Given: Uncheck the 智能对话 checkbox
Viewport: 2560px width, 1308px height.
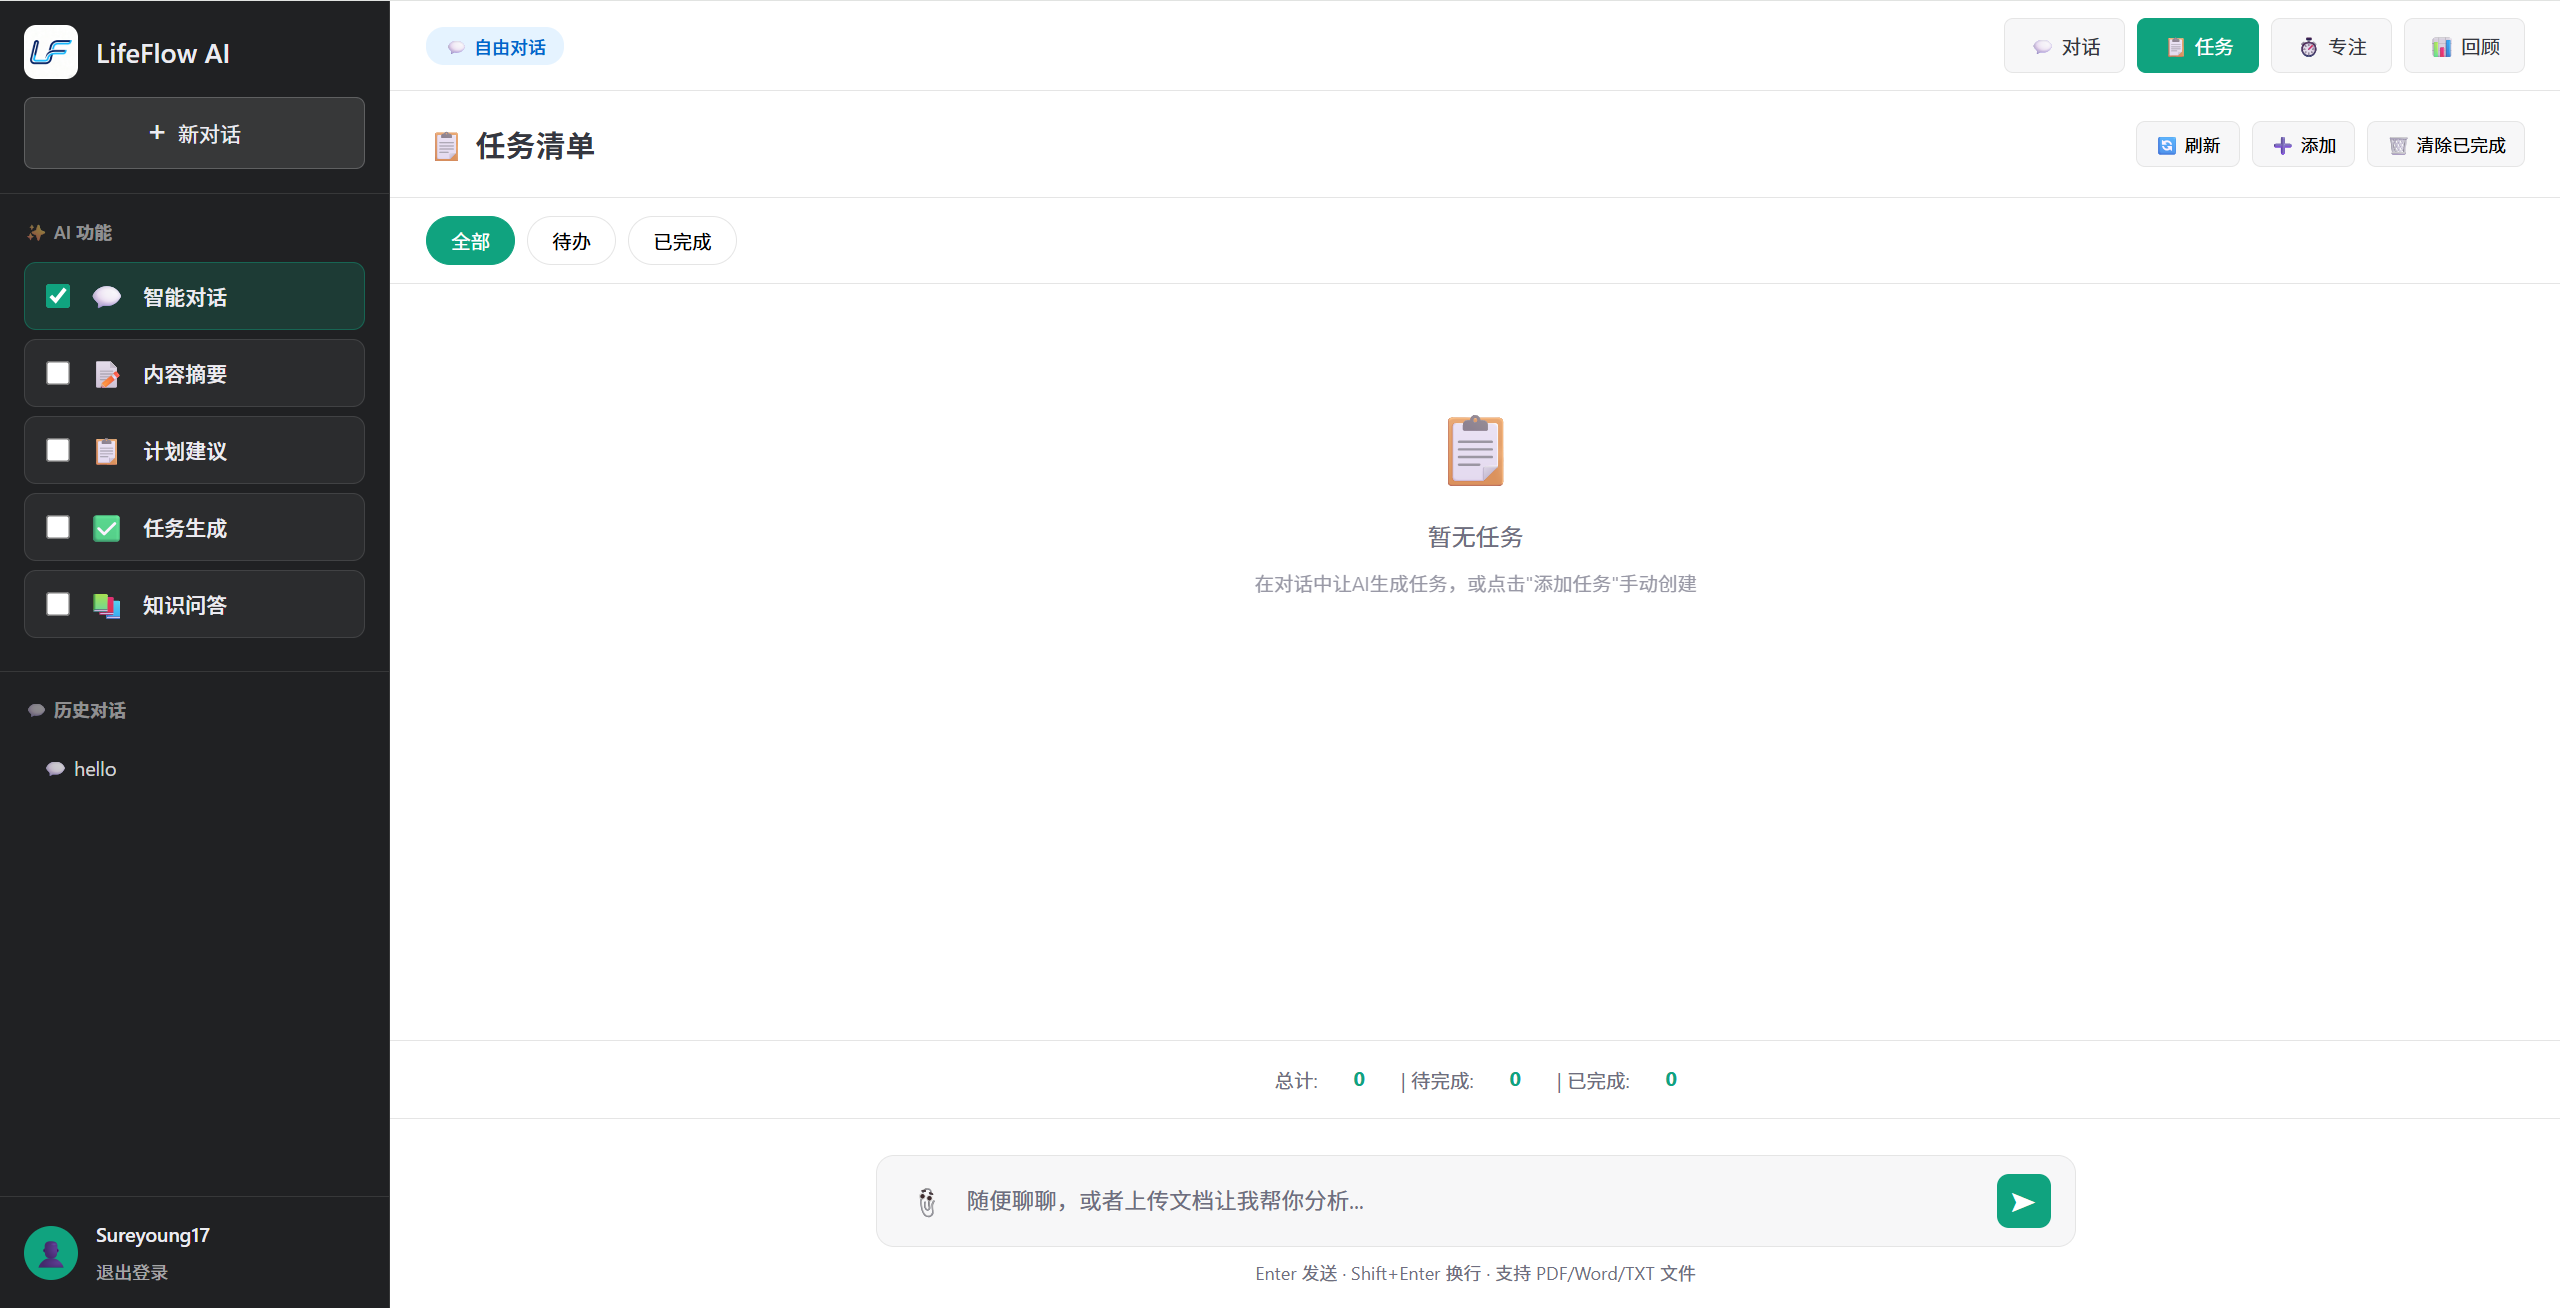Looking at the screenshot, I should [x=58, y=296].
